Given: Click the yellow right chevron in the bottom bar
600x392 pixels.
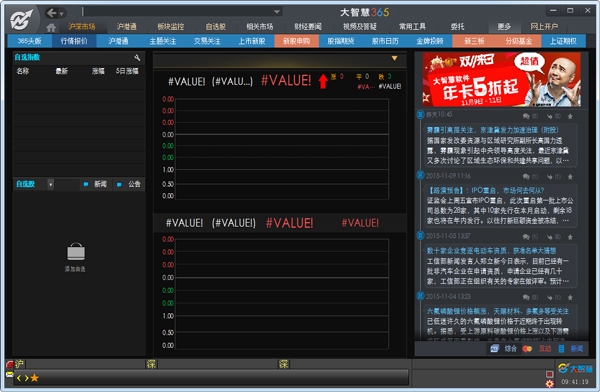Looking at the screenshot, I should [26, 378].
